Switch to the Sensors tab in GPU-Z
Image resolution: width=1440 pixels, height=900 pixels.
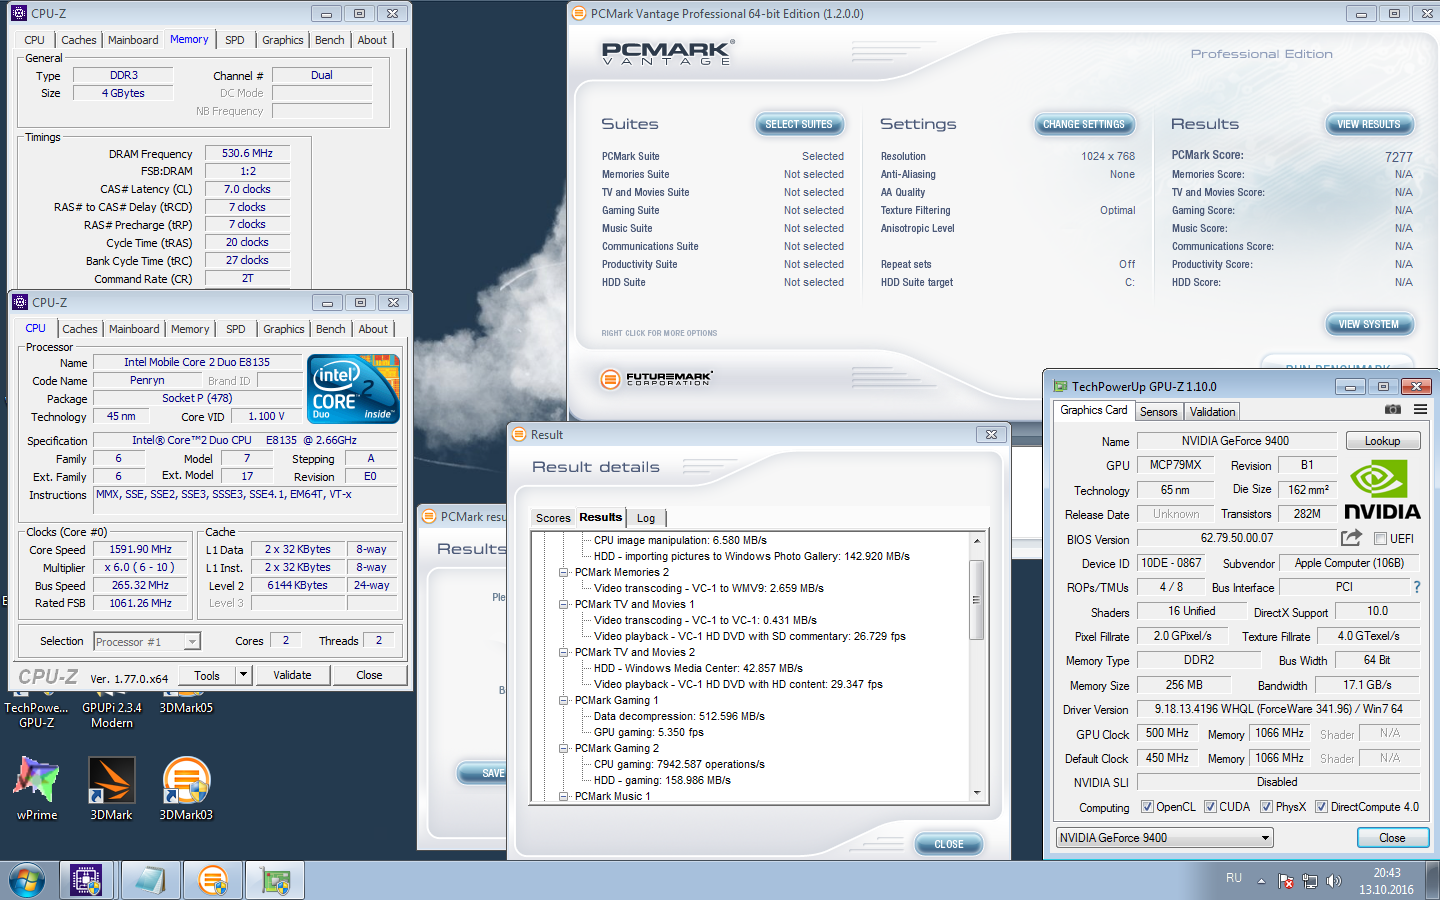coord(1159,412)
